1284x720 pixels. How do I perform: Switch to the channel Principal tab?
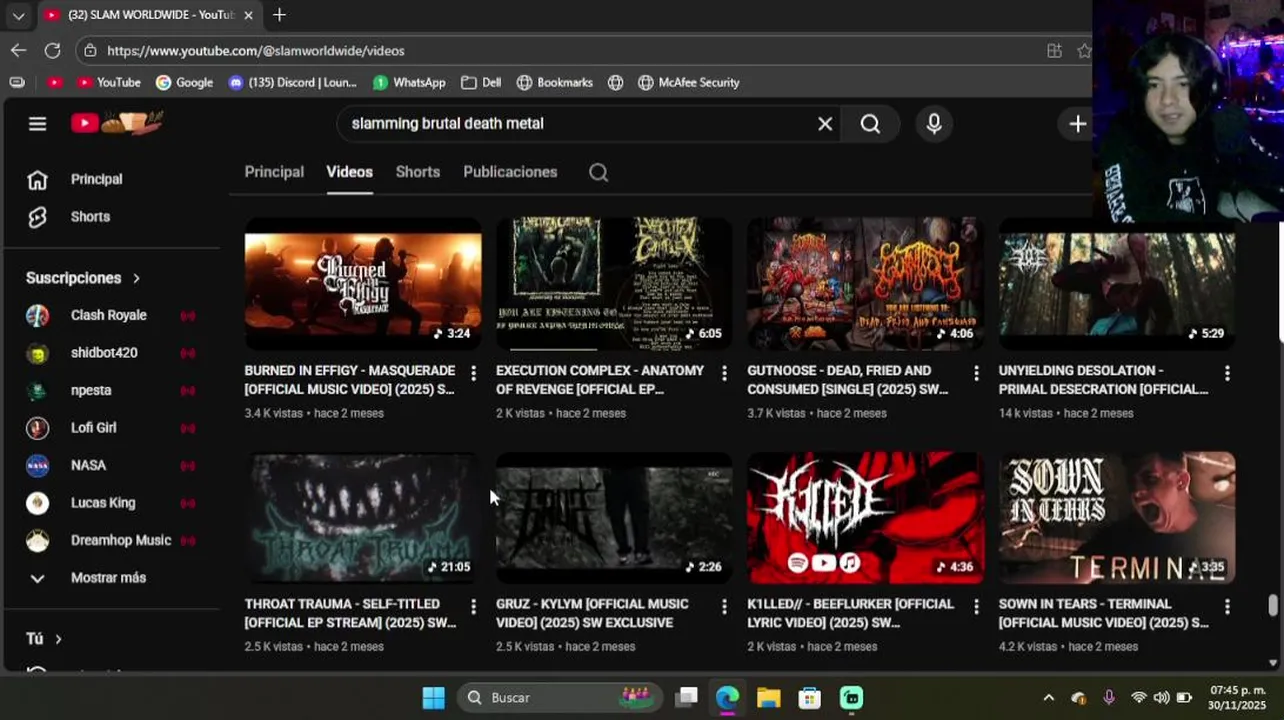(274, 172)
